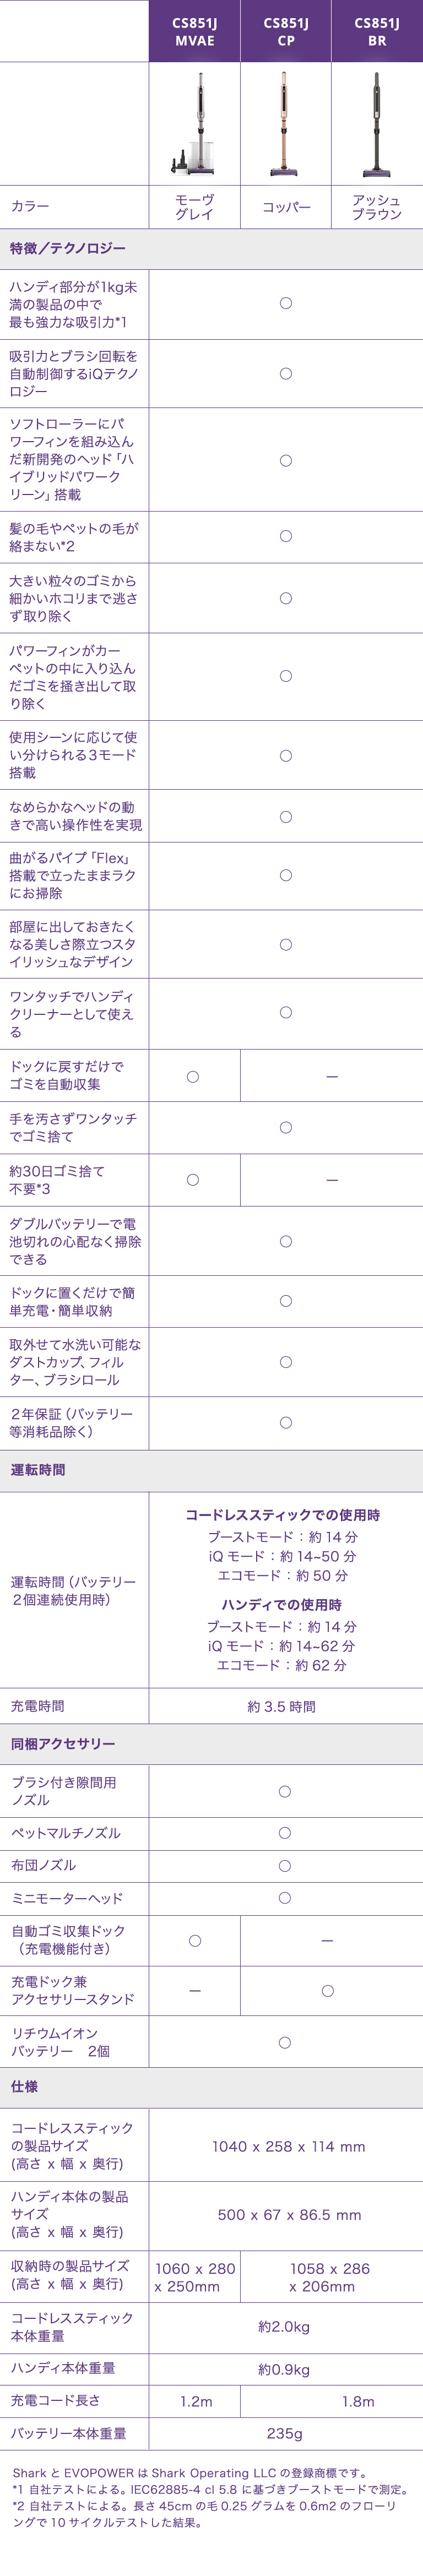Click the モーヴグレイ color label

pos(195,207)
